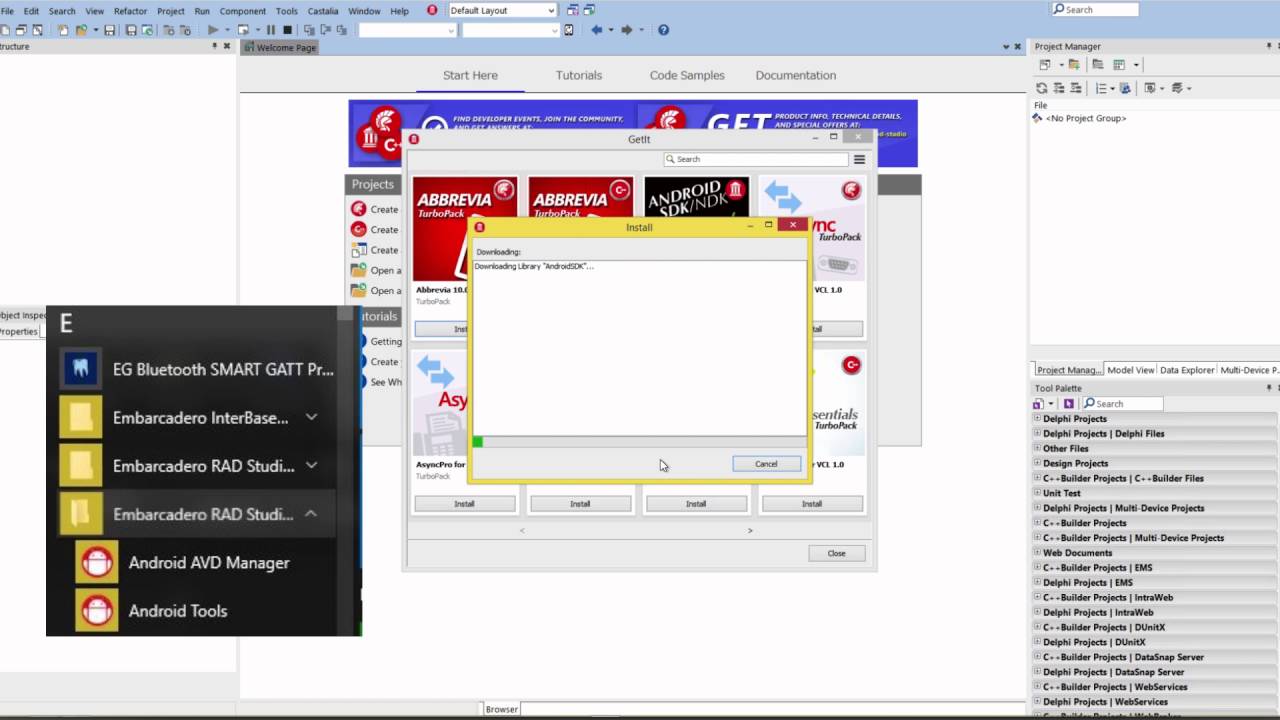Click the Save icon in the main toolbar
The height and width of the screenshot is (720, 1280).
point(109,30)
